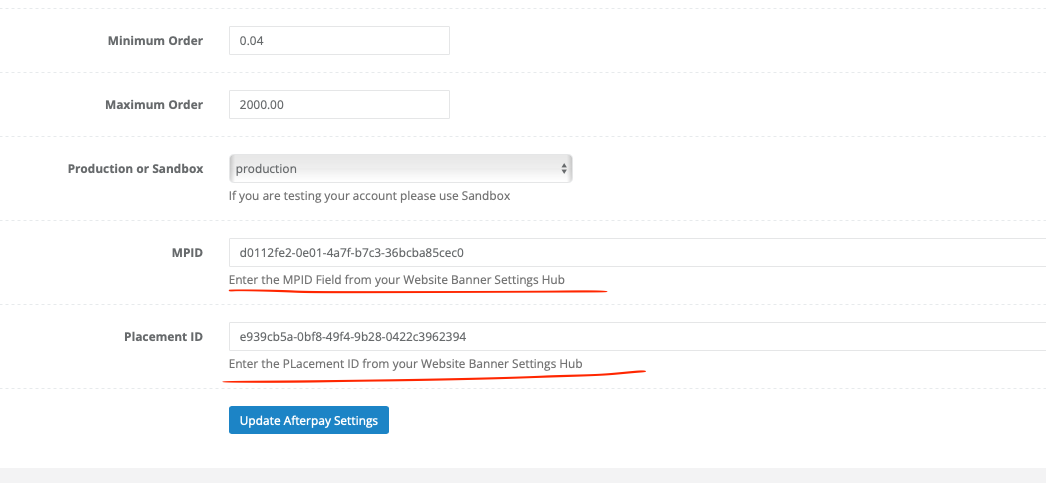Click the Minimum Order input field
Screen dimensions: 1046x483
pyautogui.click(x=339, y=41)
